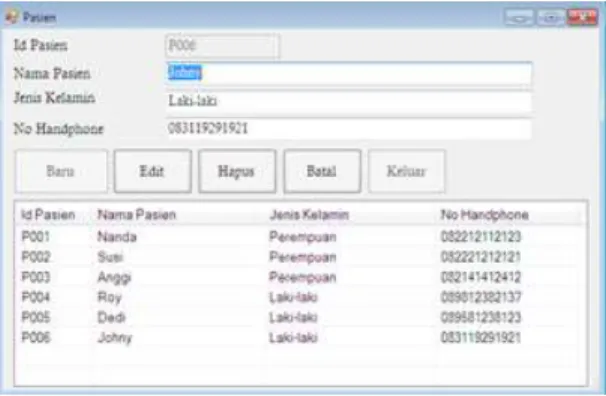
Task: Minimize the Pasien window
Action: point(519,17)
